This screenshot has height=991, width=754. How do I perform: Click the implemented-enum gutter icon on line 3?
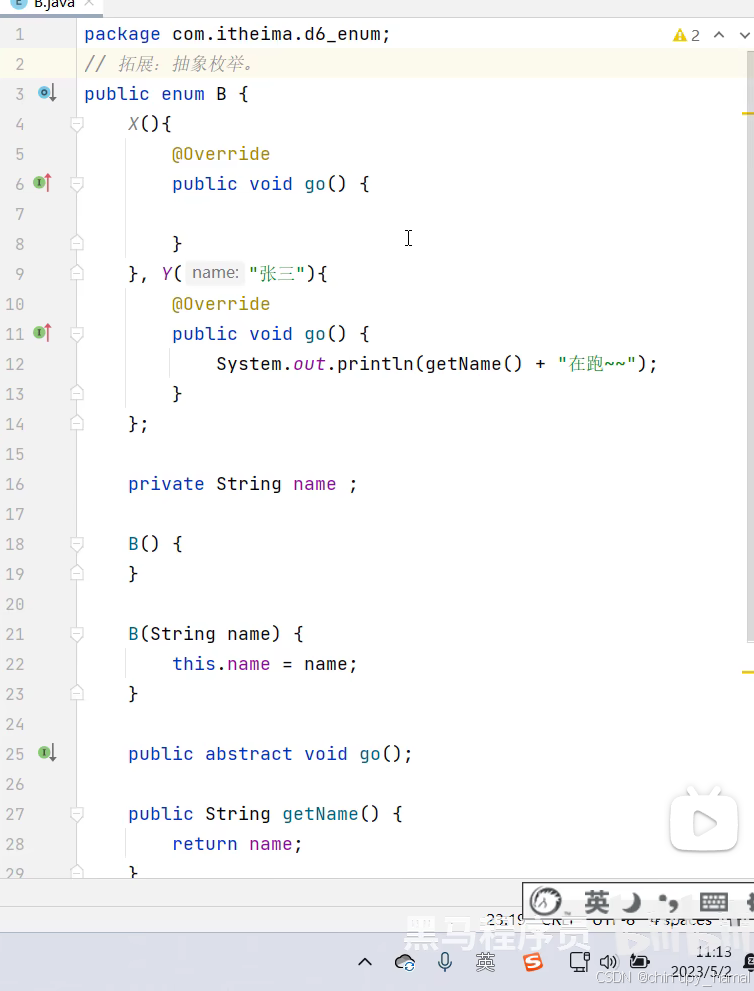point(47,94)
